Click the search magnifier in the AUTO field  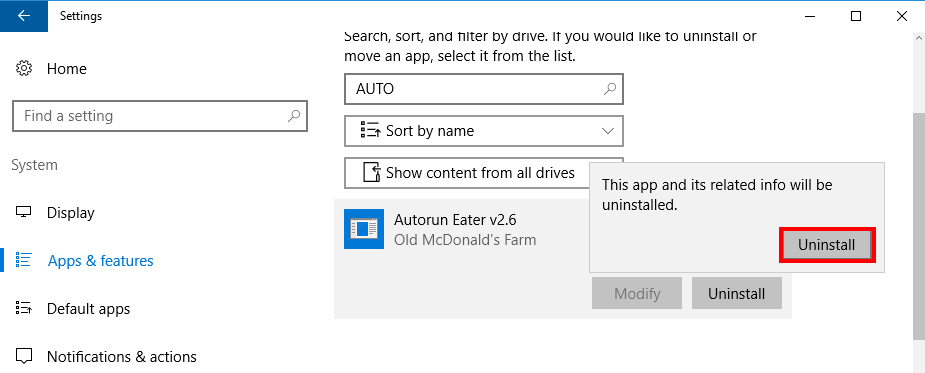(x=610, y=89)
